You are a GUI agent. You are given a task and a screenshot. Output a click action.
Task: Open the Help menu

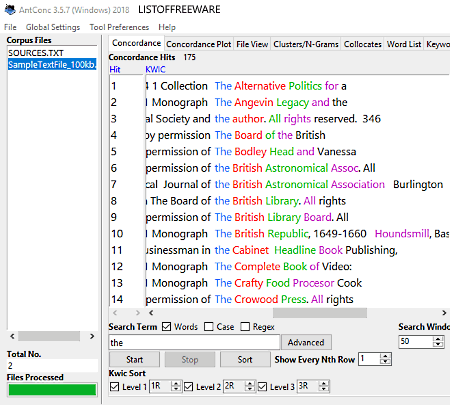point(167,27)
